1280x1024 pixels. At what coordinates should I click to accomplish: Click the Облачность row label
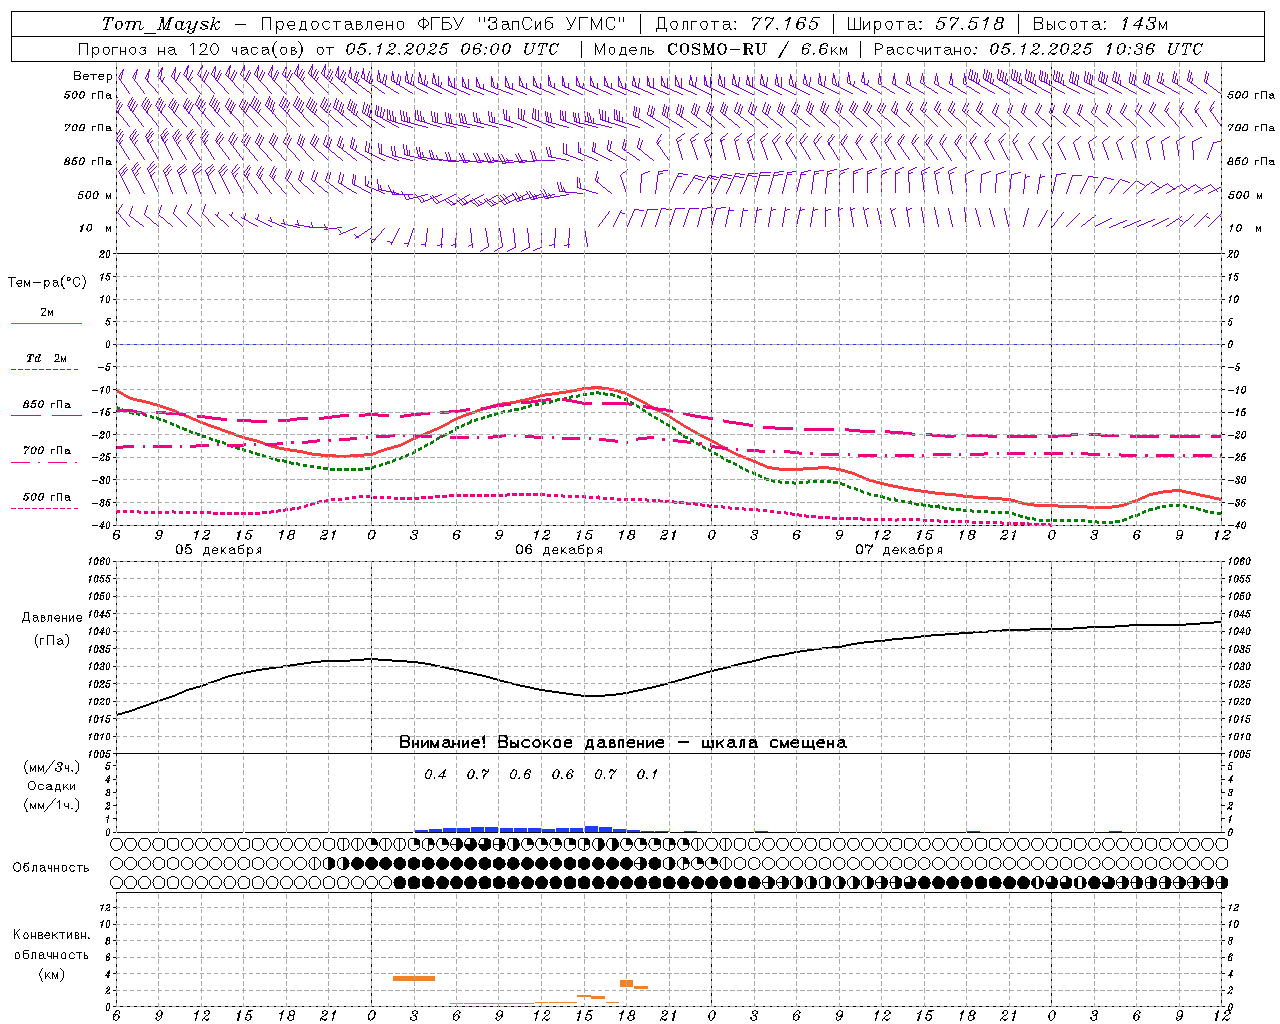pyautogui.click(x=51, y=868)
